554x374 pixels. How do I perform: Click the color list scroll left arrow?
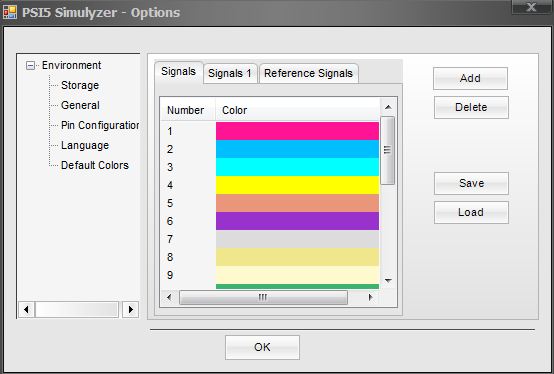tap(169, 297)
